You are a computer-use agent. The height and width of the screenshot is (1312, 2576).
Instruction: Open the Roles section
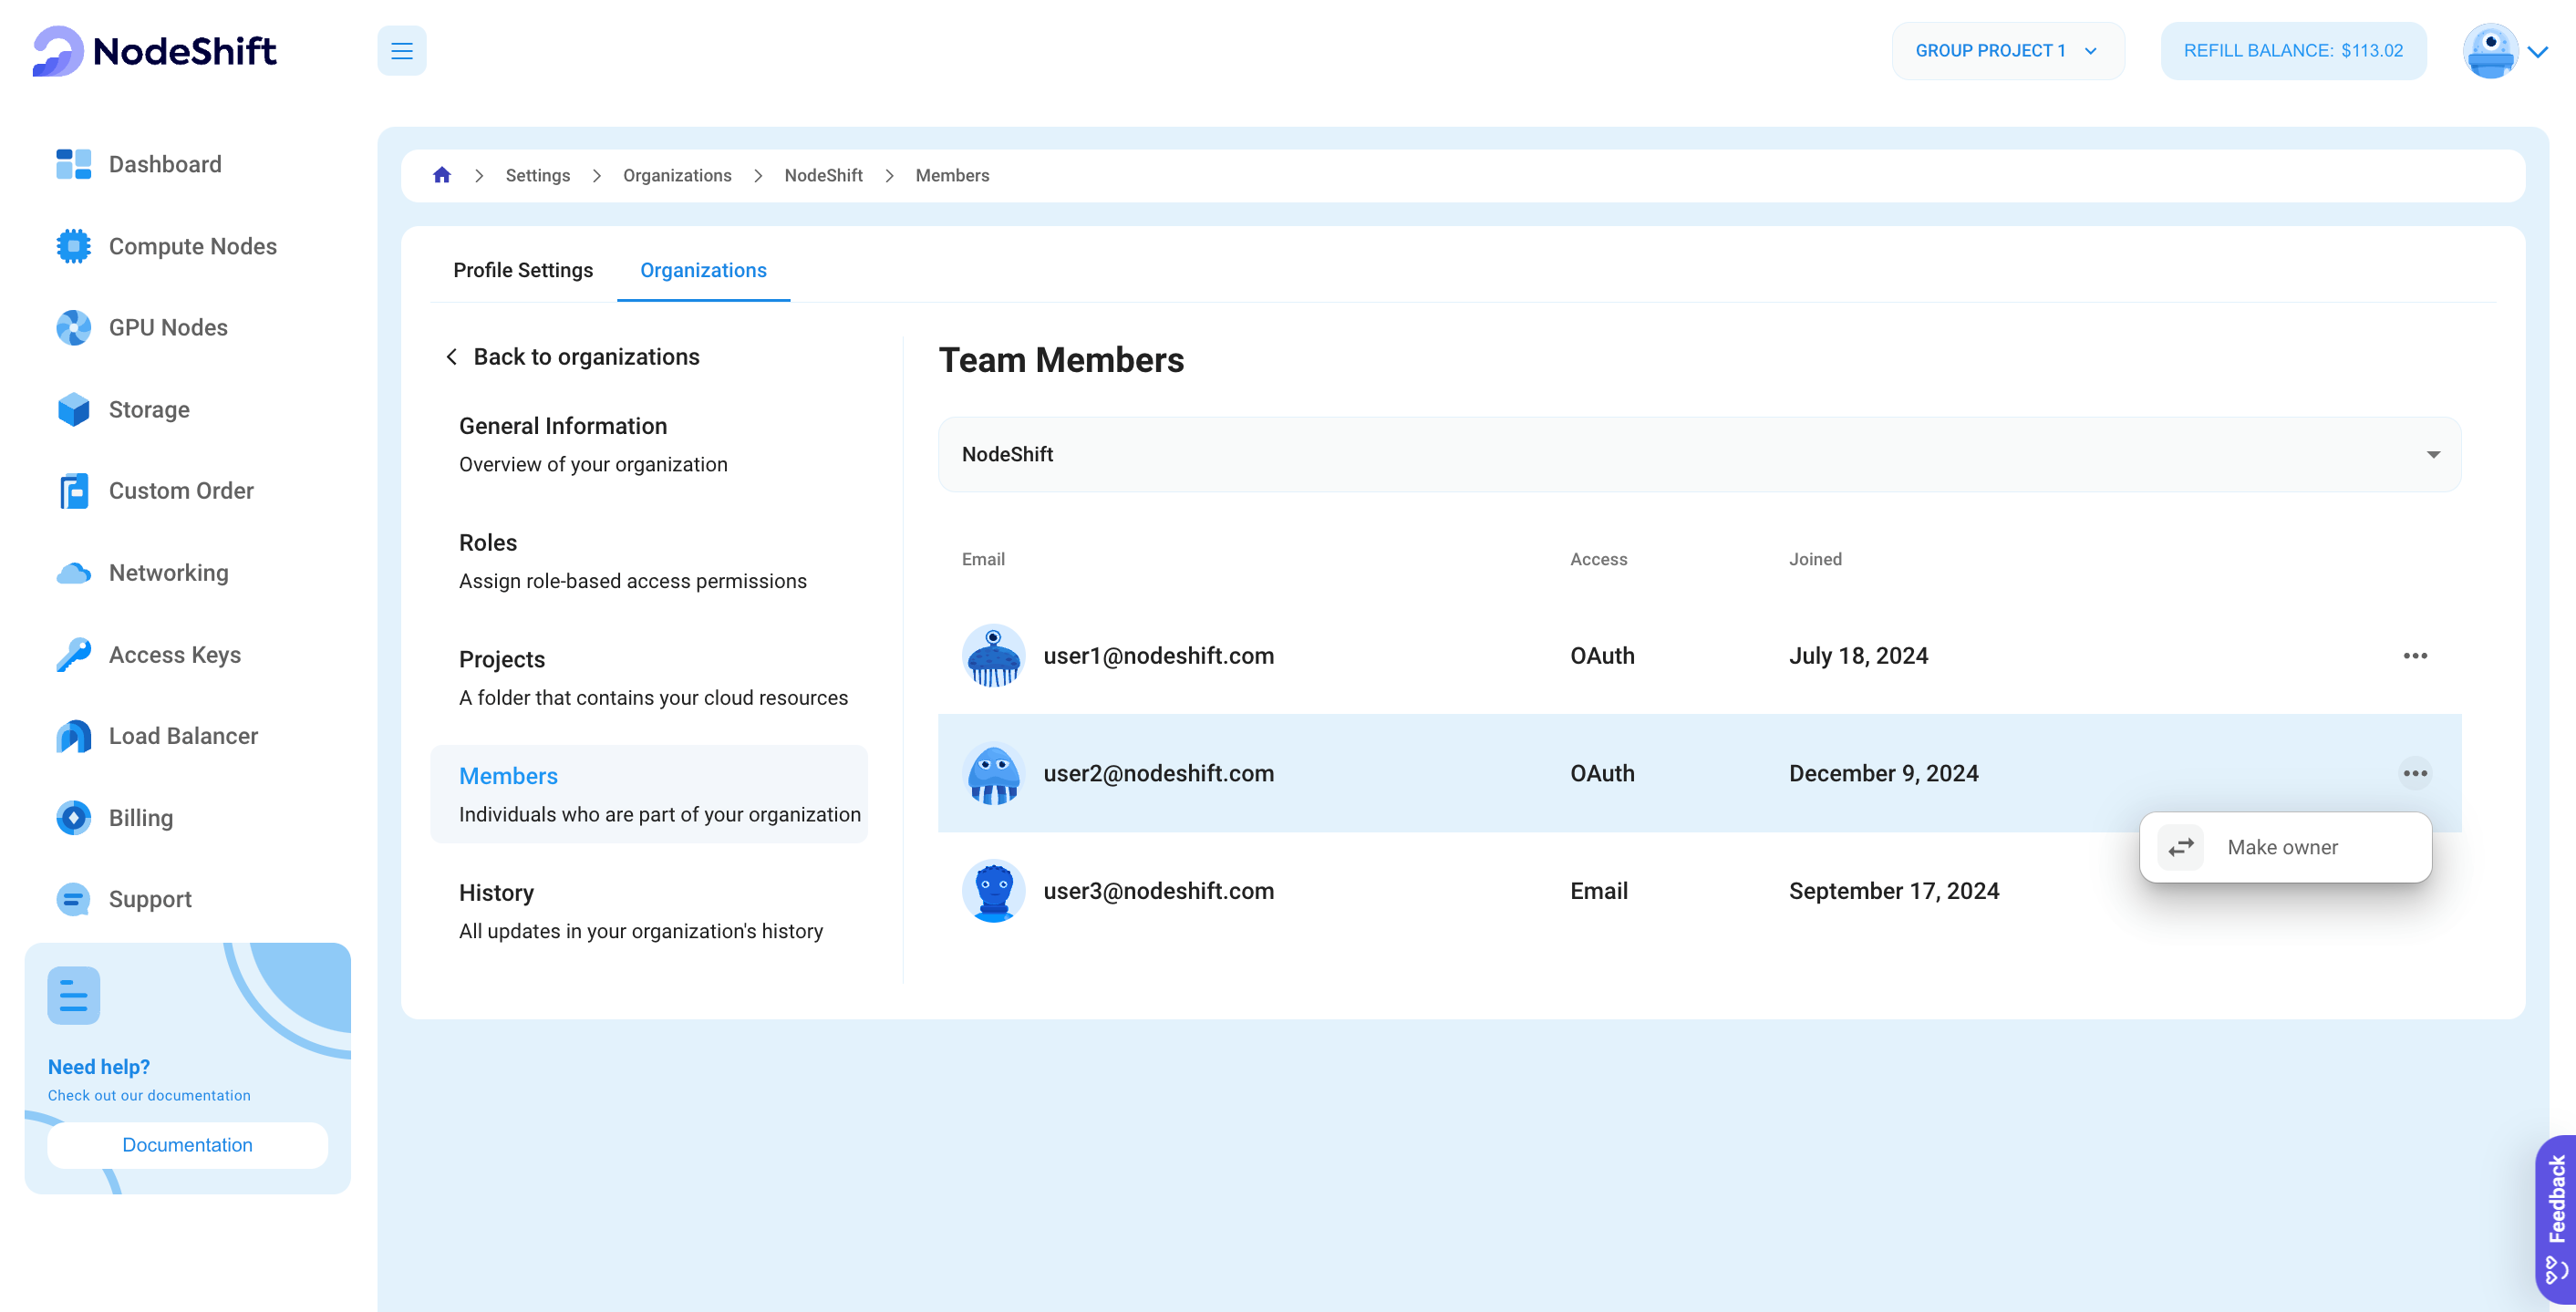[x=649, y=562]
